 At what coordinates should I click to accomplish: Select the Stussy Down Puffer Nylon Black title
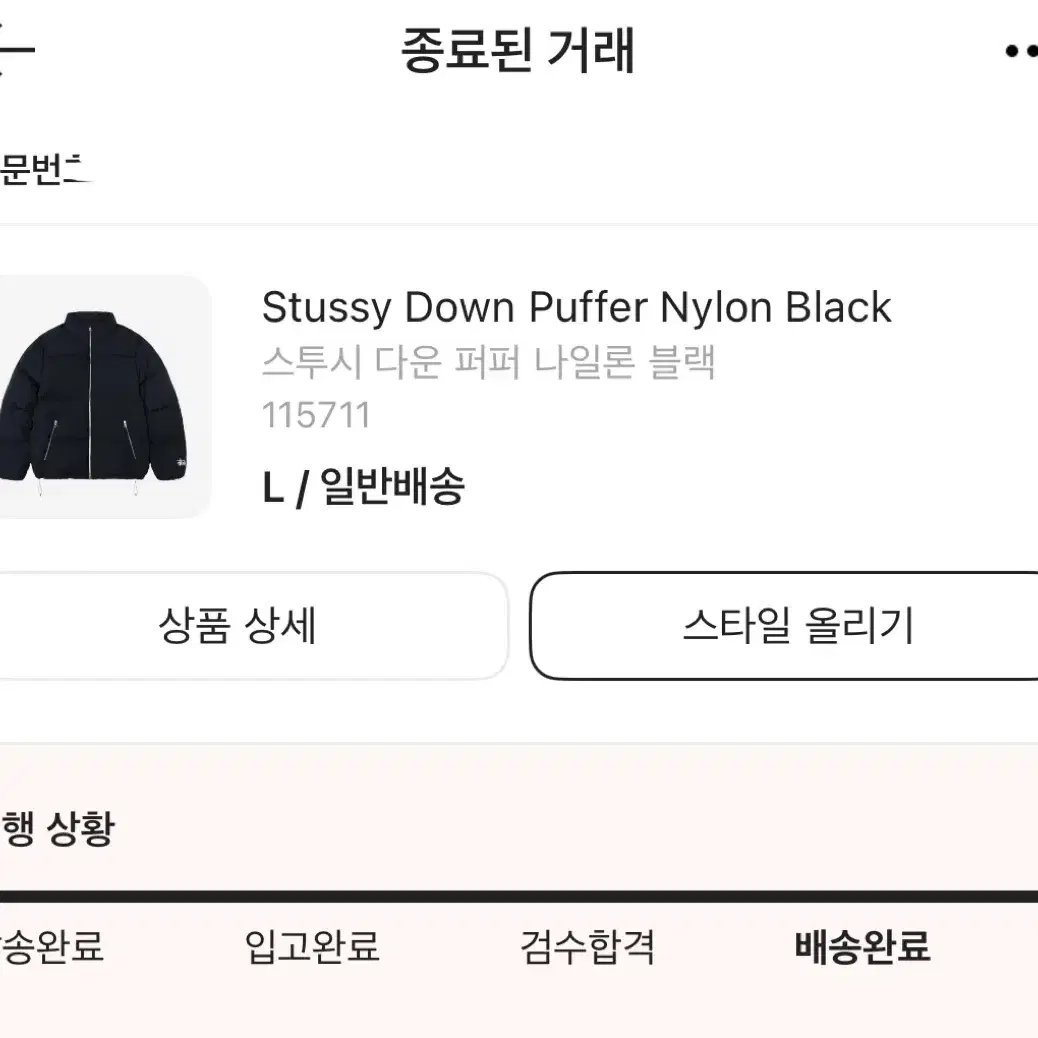pos(577,308)
